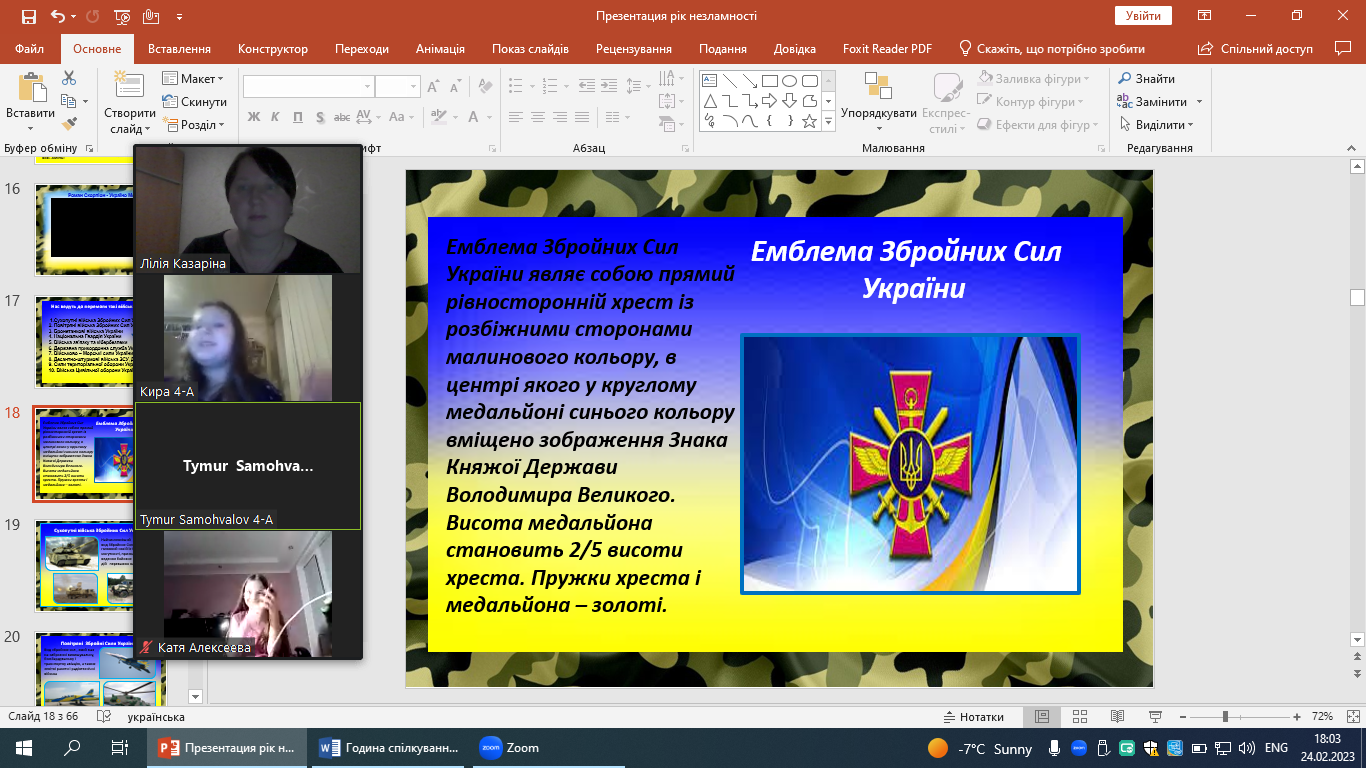Click the zoom slider handle
Image resolution: width=1366 pixels, height=768 pixels.
[1225, 717]
